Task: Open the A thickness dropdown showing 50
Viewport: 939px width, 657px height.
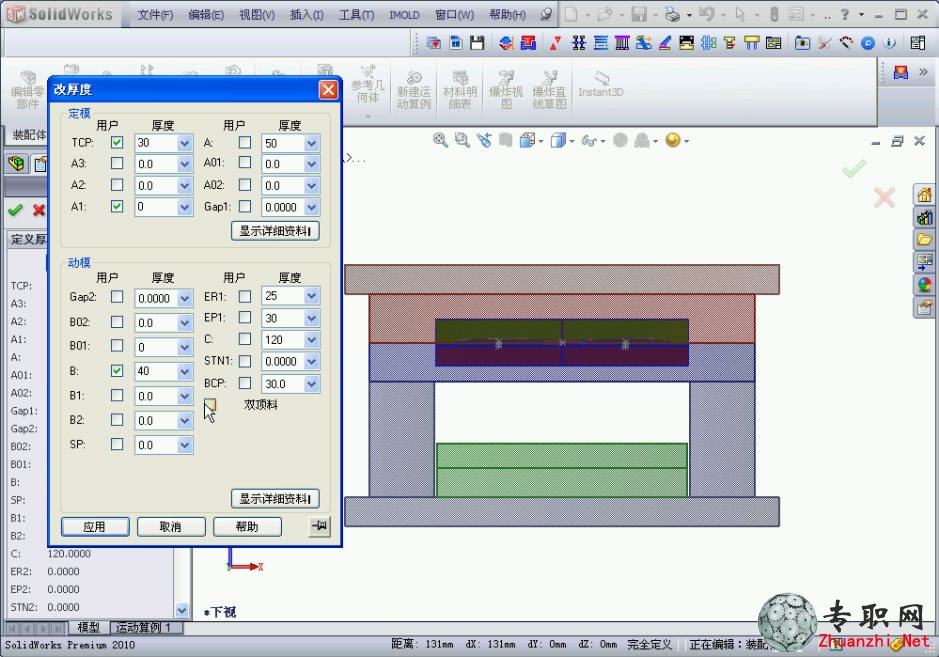Action: 311,143
